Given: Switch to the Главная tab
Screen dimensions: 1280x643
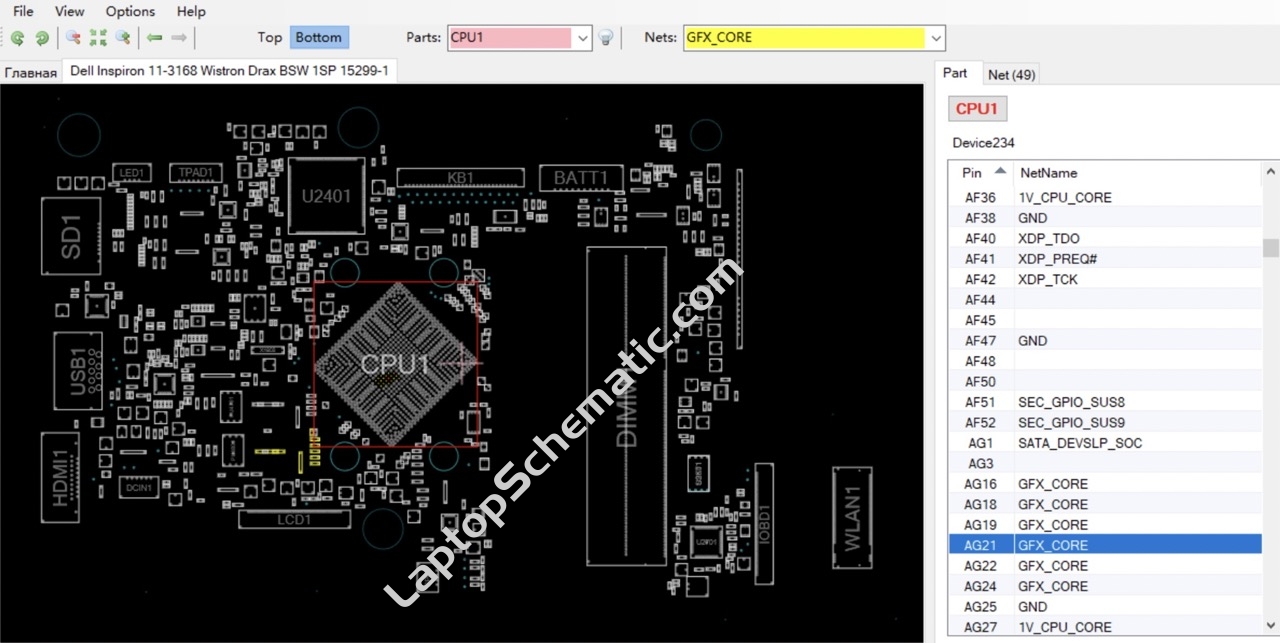Looking at the screenshot, I should (x=31, y=73).
